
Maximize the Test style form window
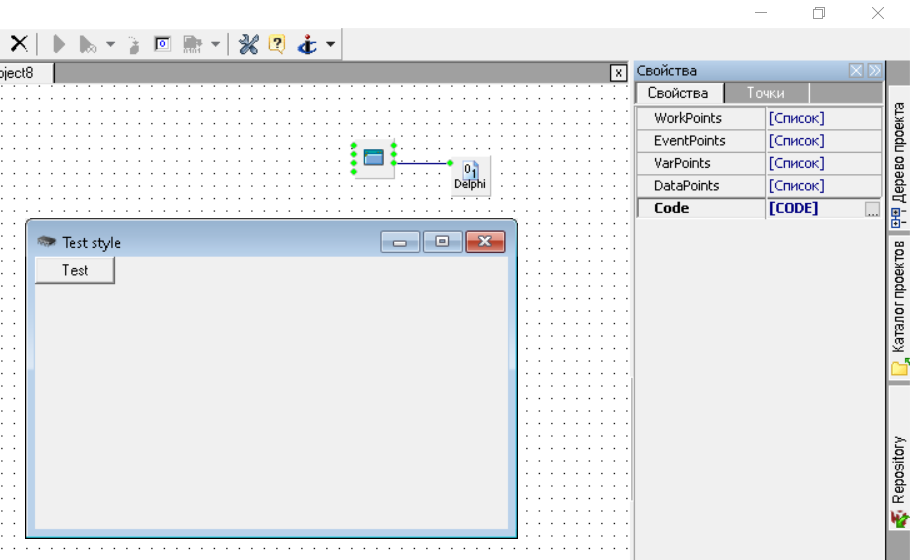click(442, 242)
